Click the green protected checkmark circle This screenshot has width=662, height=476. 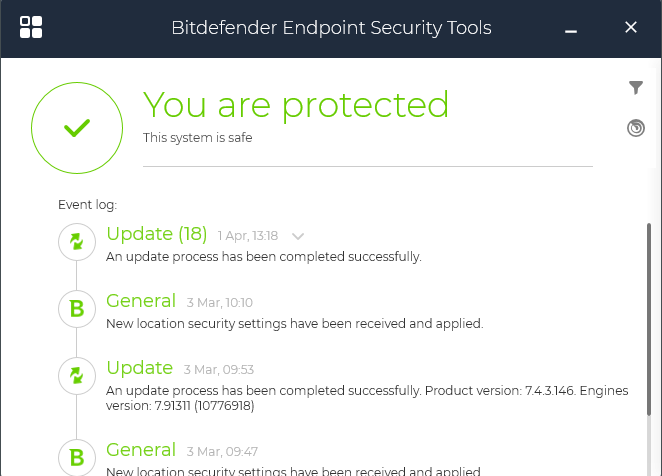tap(77, 128)
